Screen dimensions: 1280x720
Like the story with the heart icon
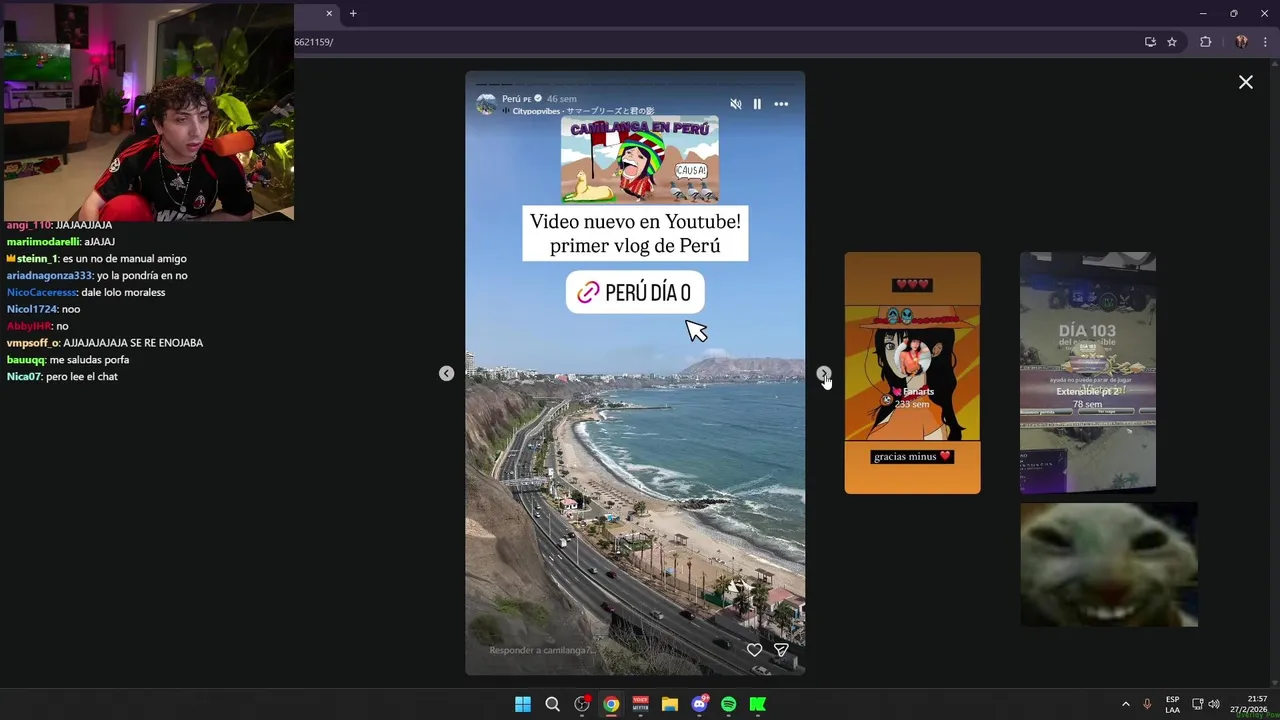click(x=754, y=650)
